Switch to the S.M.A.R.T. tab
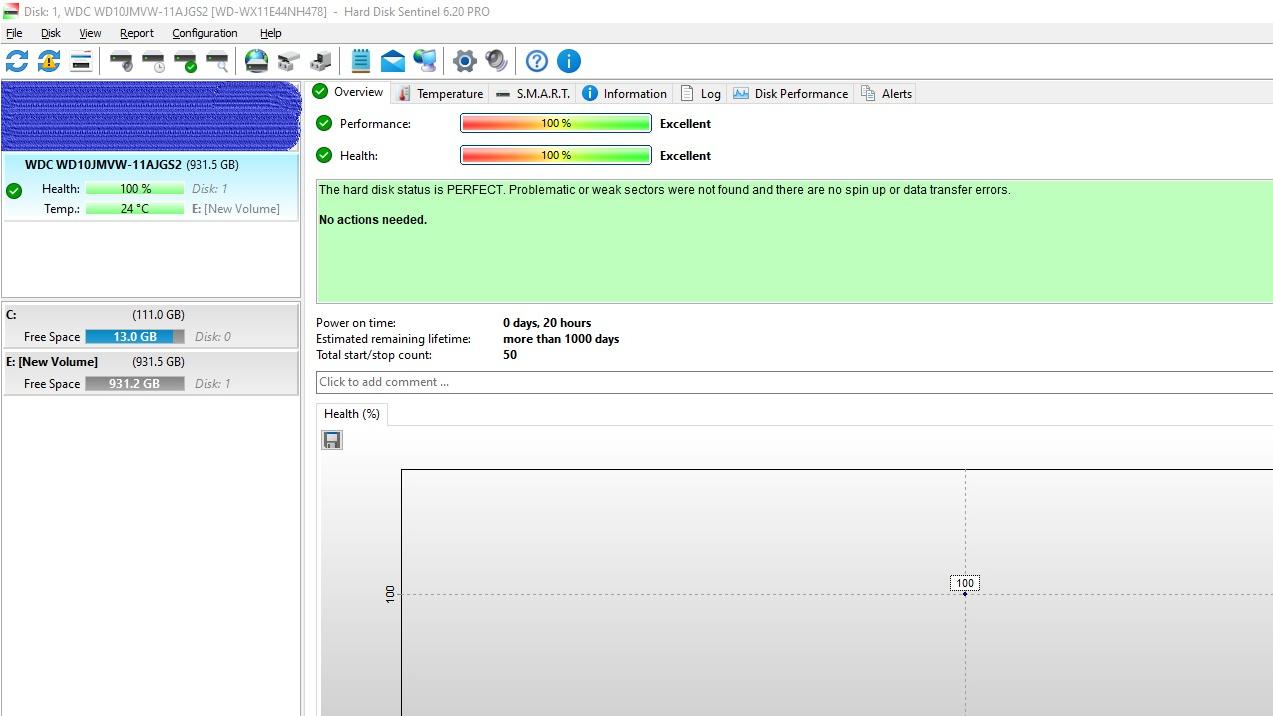The width and height of the screenshot is (1273, 716). click(x=533, y=93)
